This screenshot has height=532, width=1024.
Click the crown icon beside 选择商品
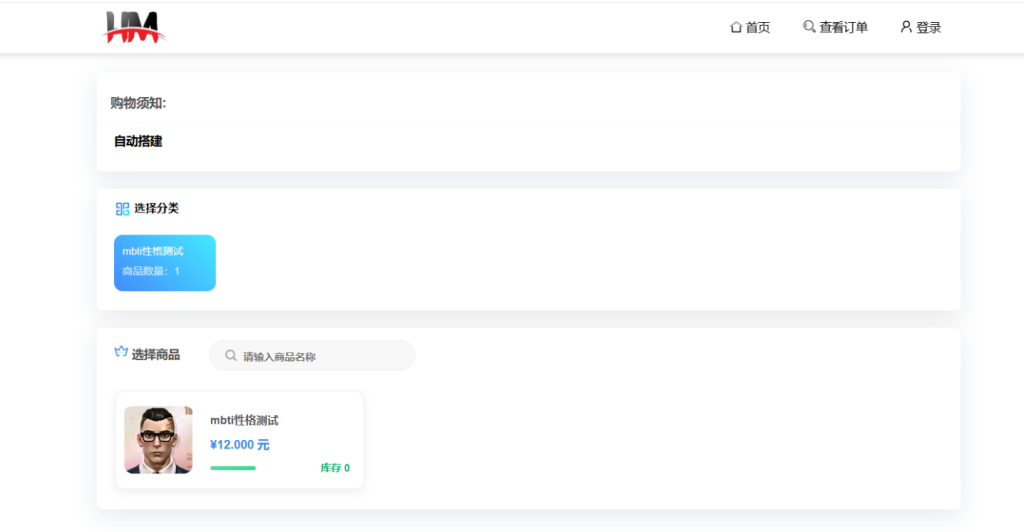(121, 353)
